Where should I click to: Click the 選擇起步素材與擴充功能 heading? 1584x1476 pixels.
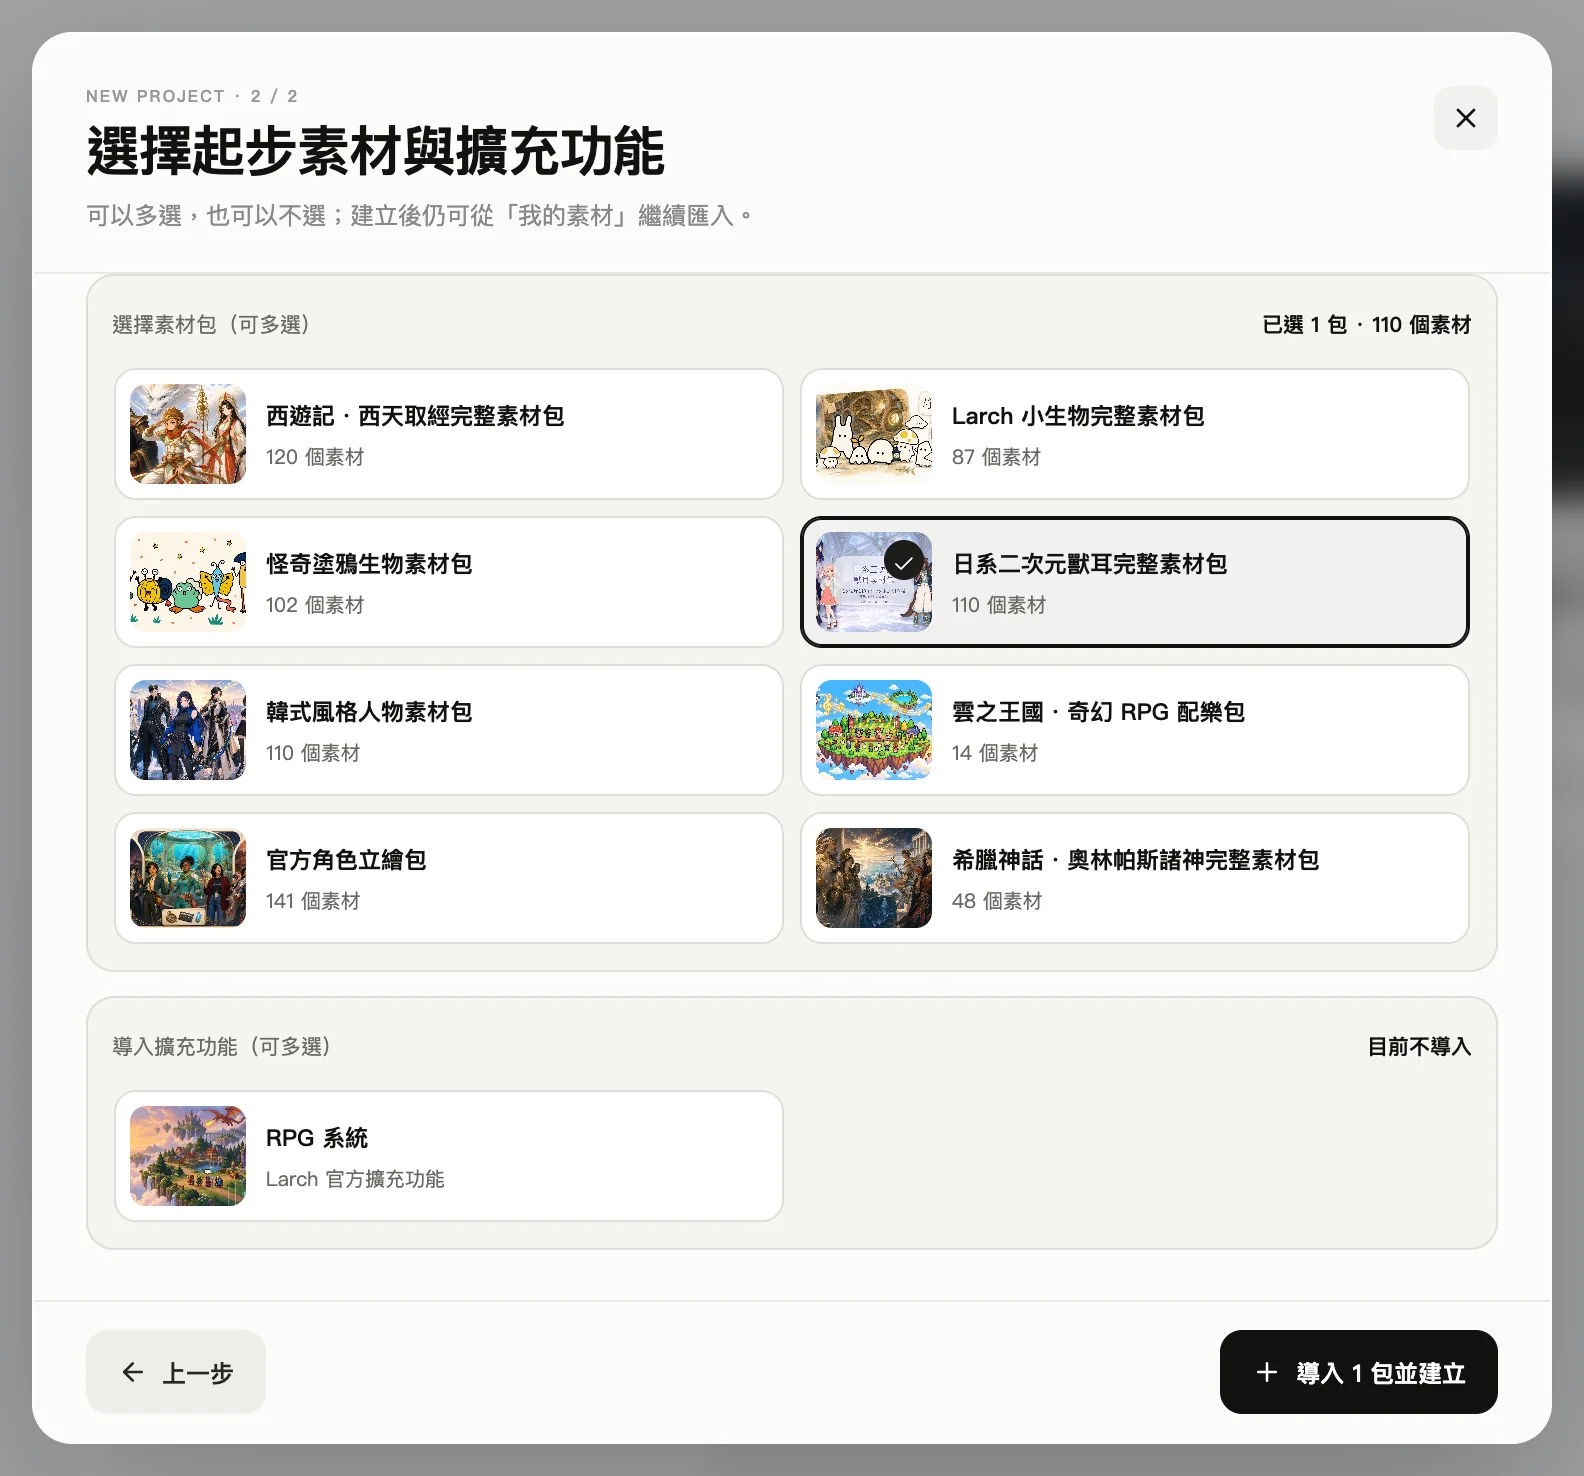376,151
